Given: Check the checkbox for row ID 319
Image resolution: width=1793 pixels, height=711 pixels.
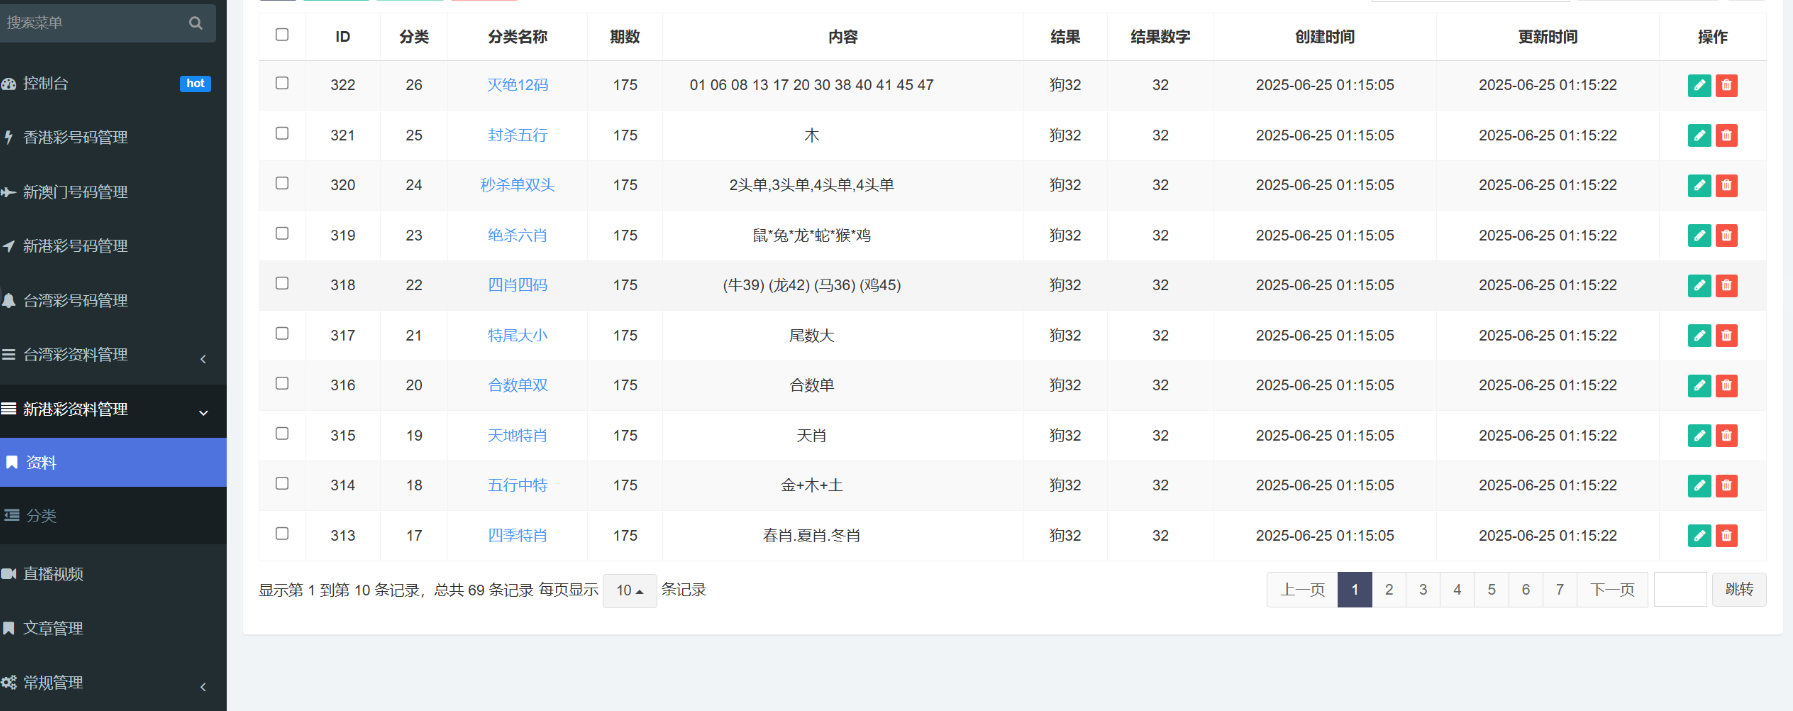Looking at the screenshot, I should pos(282,233).
